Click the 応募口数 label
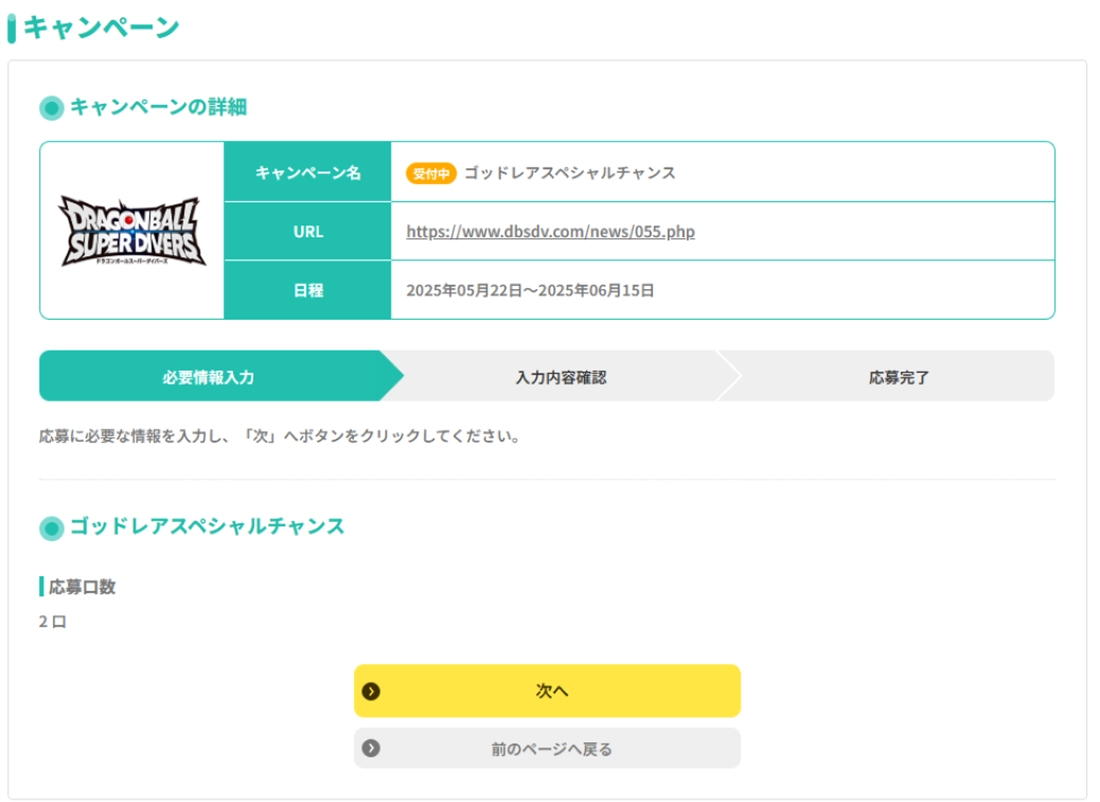Viewport: 1100px width, 802px height. click(x=82, y=587)
